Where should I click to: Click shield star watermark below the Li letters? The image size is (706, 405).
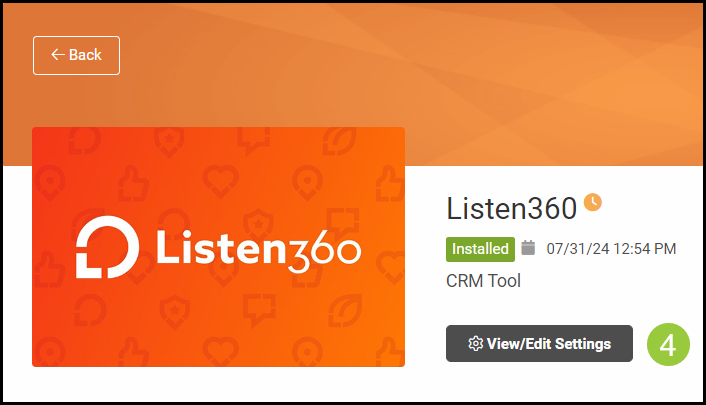[175, 311]
